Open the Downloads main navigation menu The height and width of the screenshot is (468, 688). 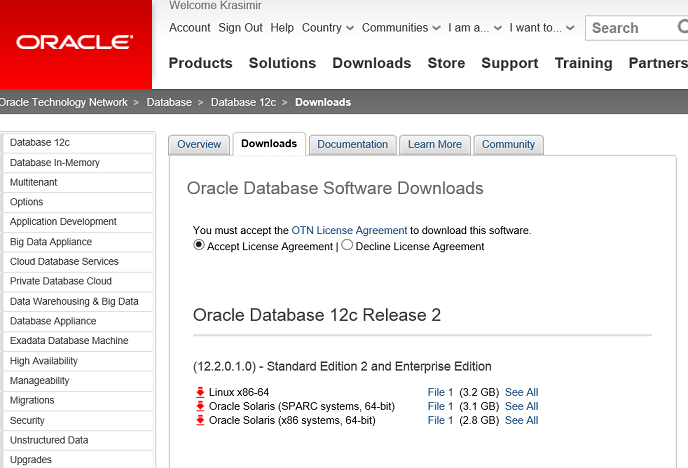(372, 63)
